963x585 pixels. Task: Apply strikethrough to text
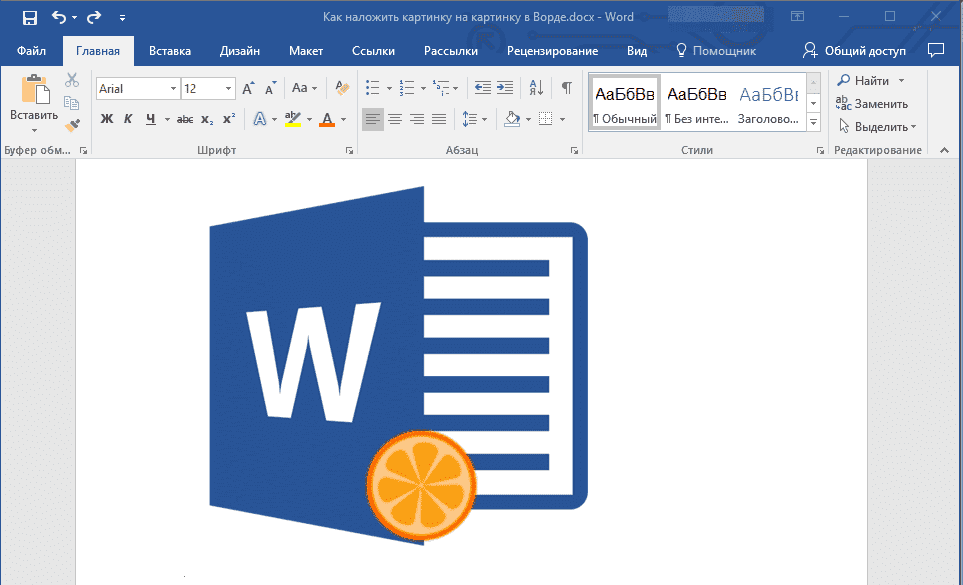[186, 118]
